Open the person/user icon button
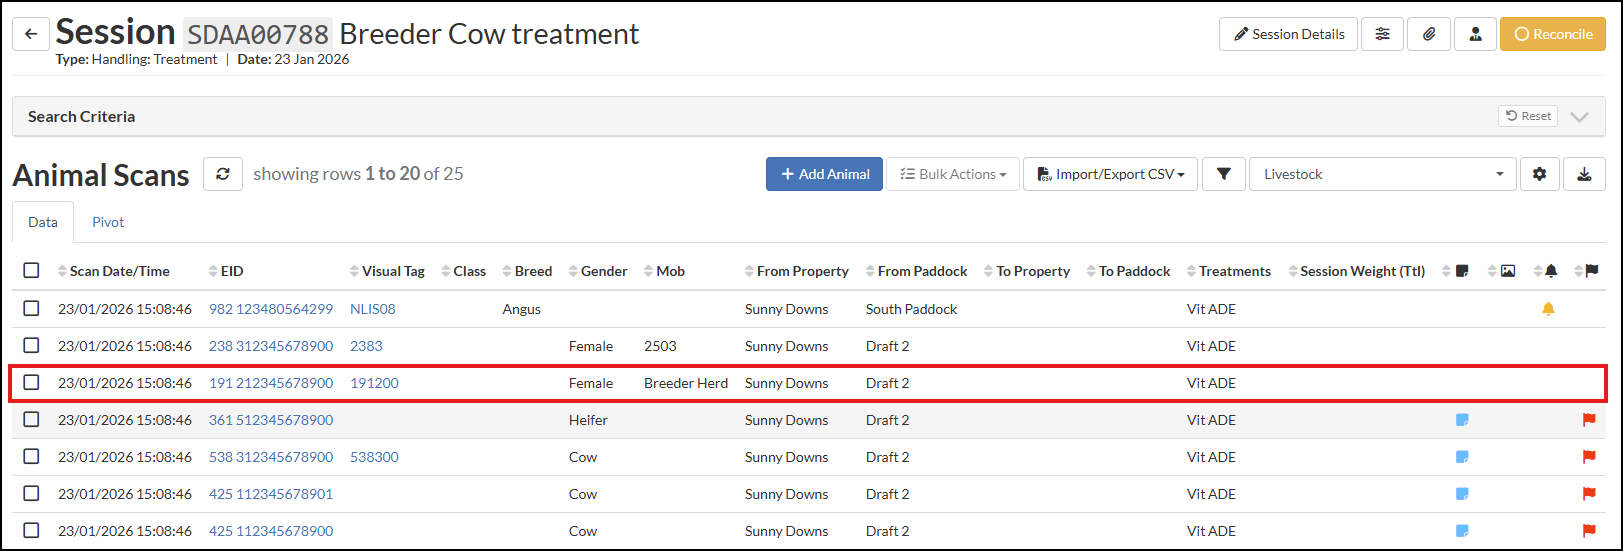This screenshot has width=1623, height=551. (x=1475, y=34)
